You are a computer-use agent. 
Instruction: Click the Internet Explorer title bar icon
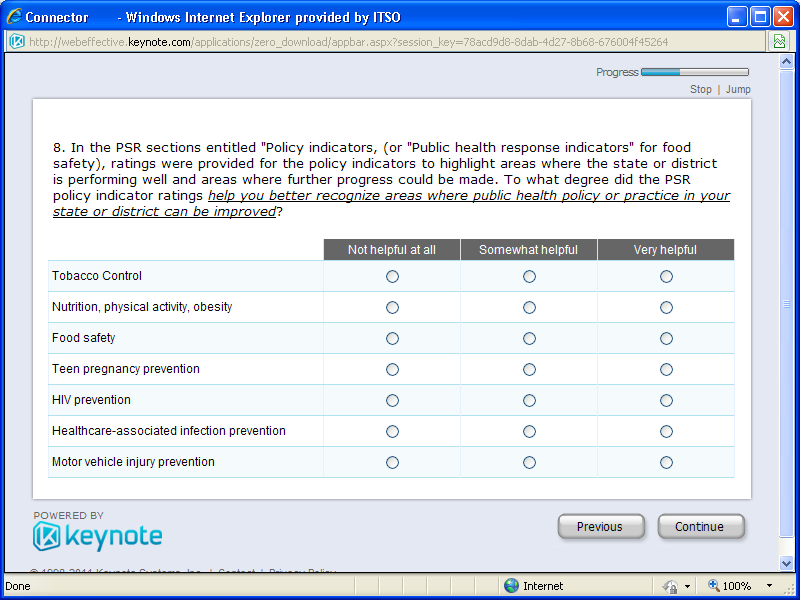pos(14,17)
